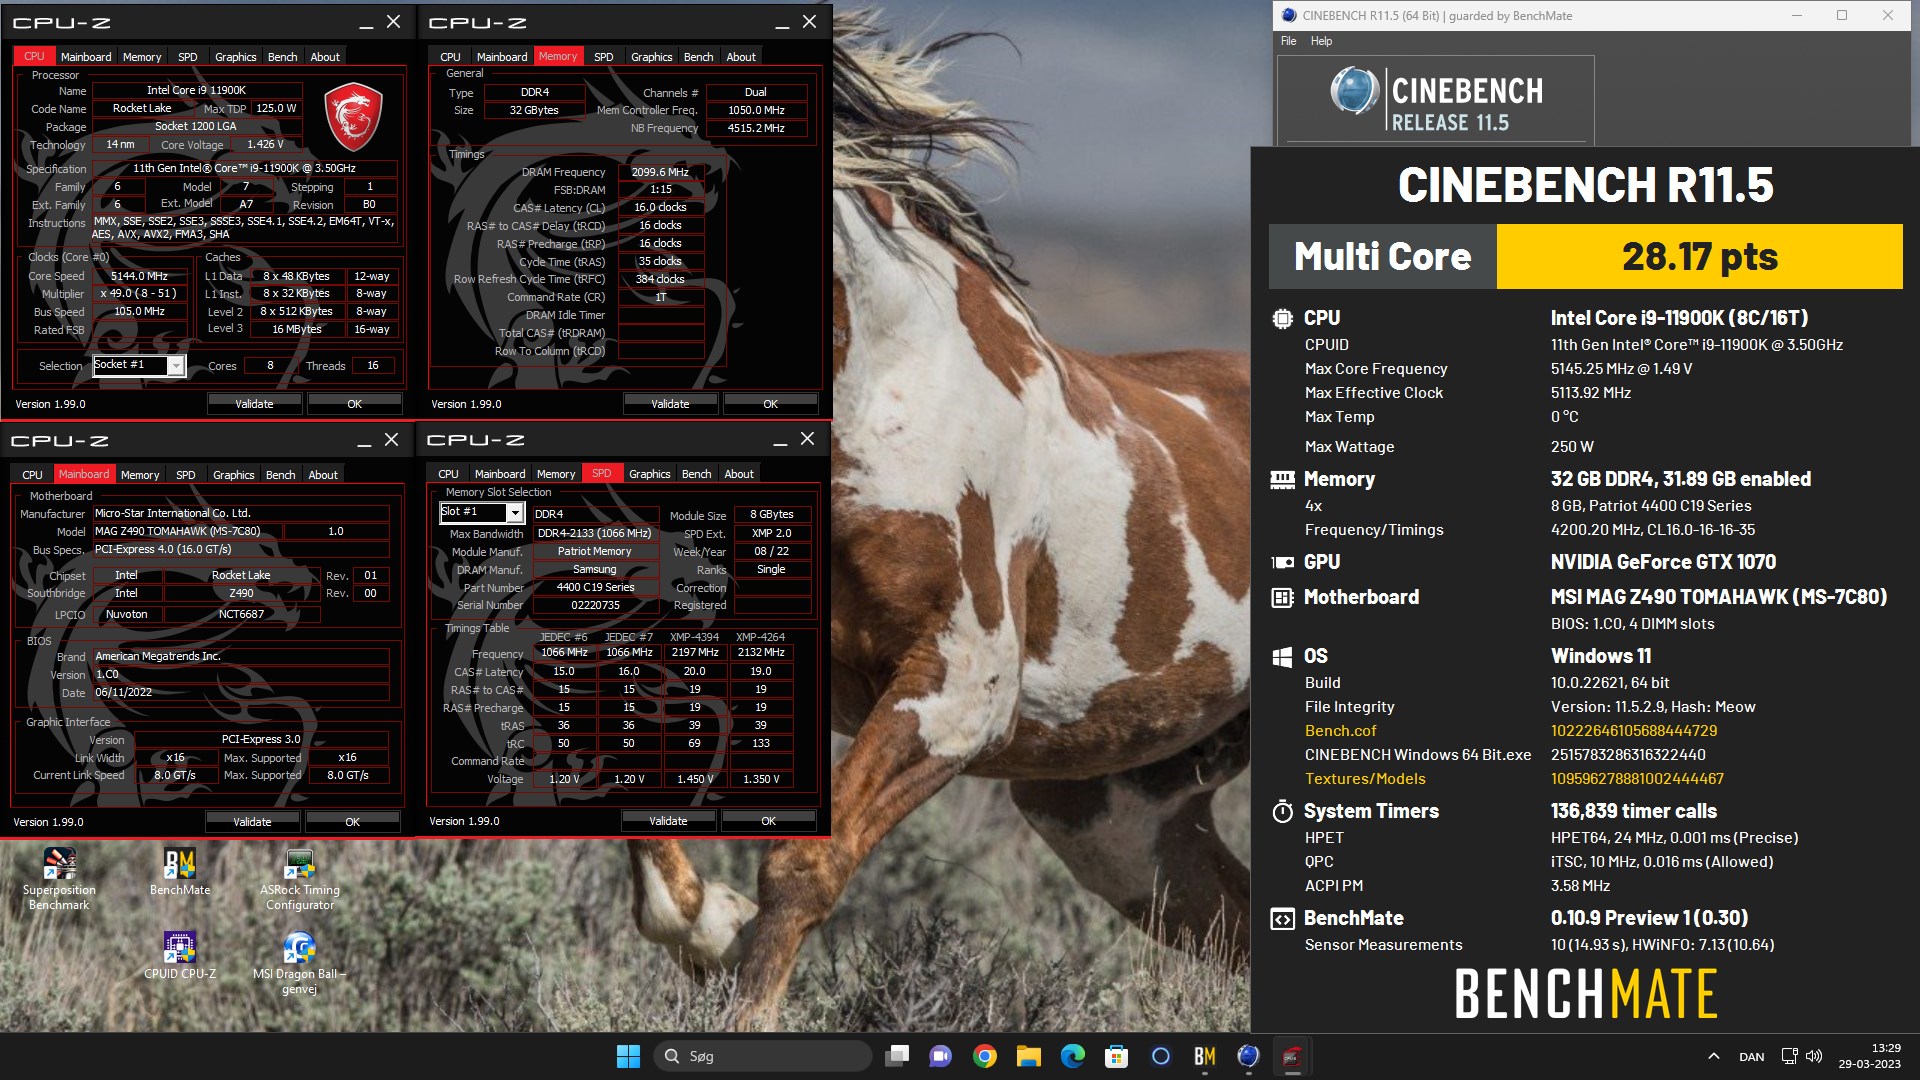This screenshot has height=1080, width=1920.
Task: Click the MSI CPU-Z taskbar icon
Action: coord(1293,1056)
